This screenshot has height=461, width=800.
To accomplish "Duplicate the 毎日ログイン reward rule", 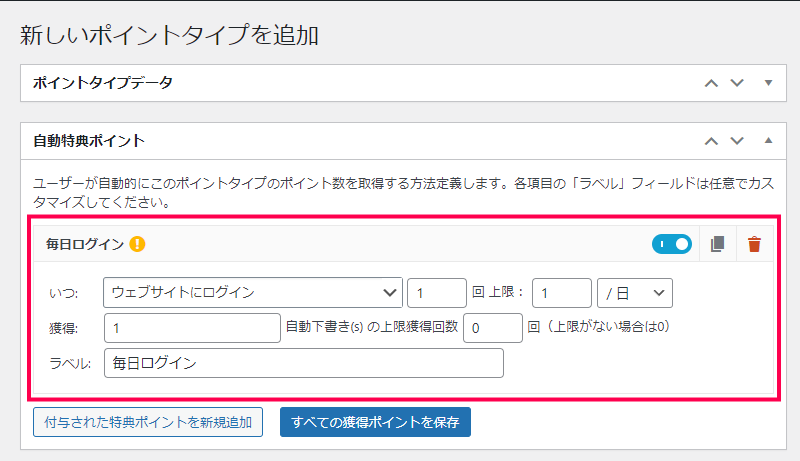I will (718, 244).
